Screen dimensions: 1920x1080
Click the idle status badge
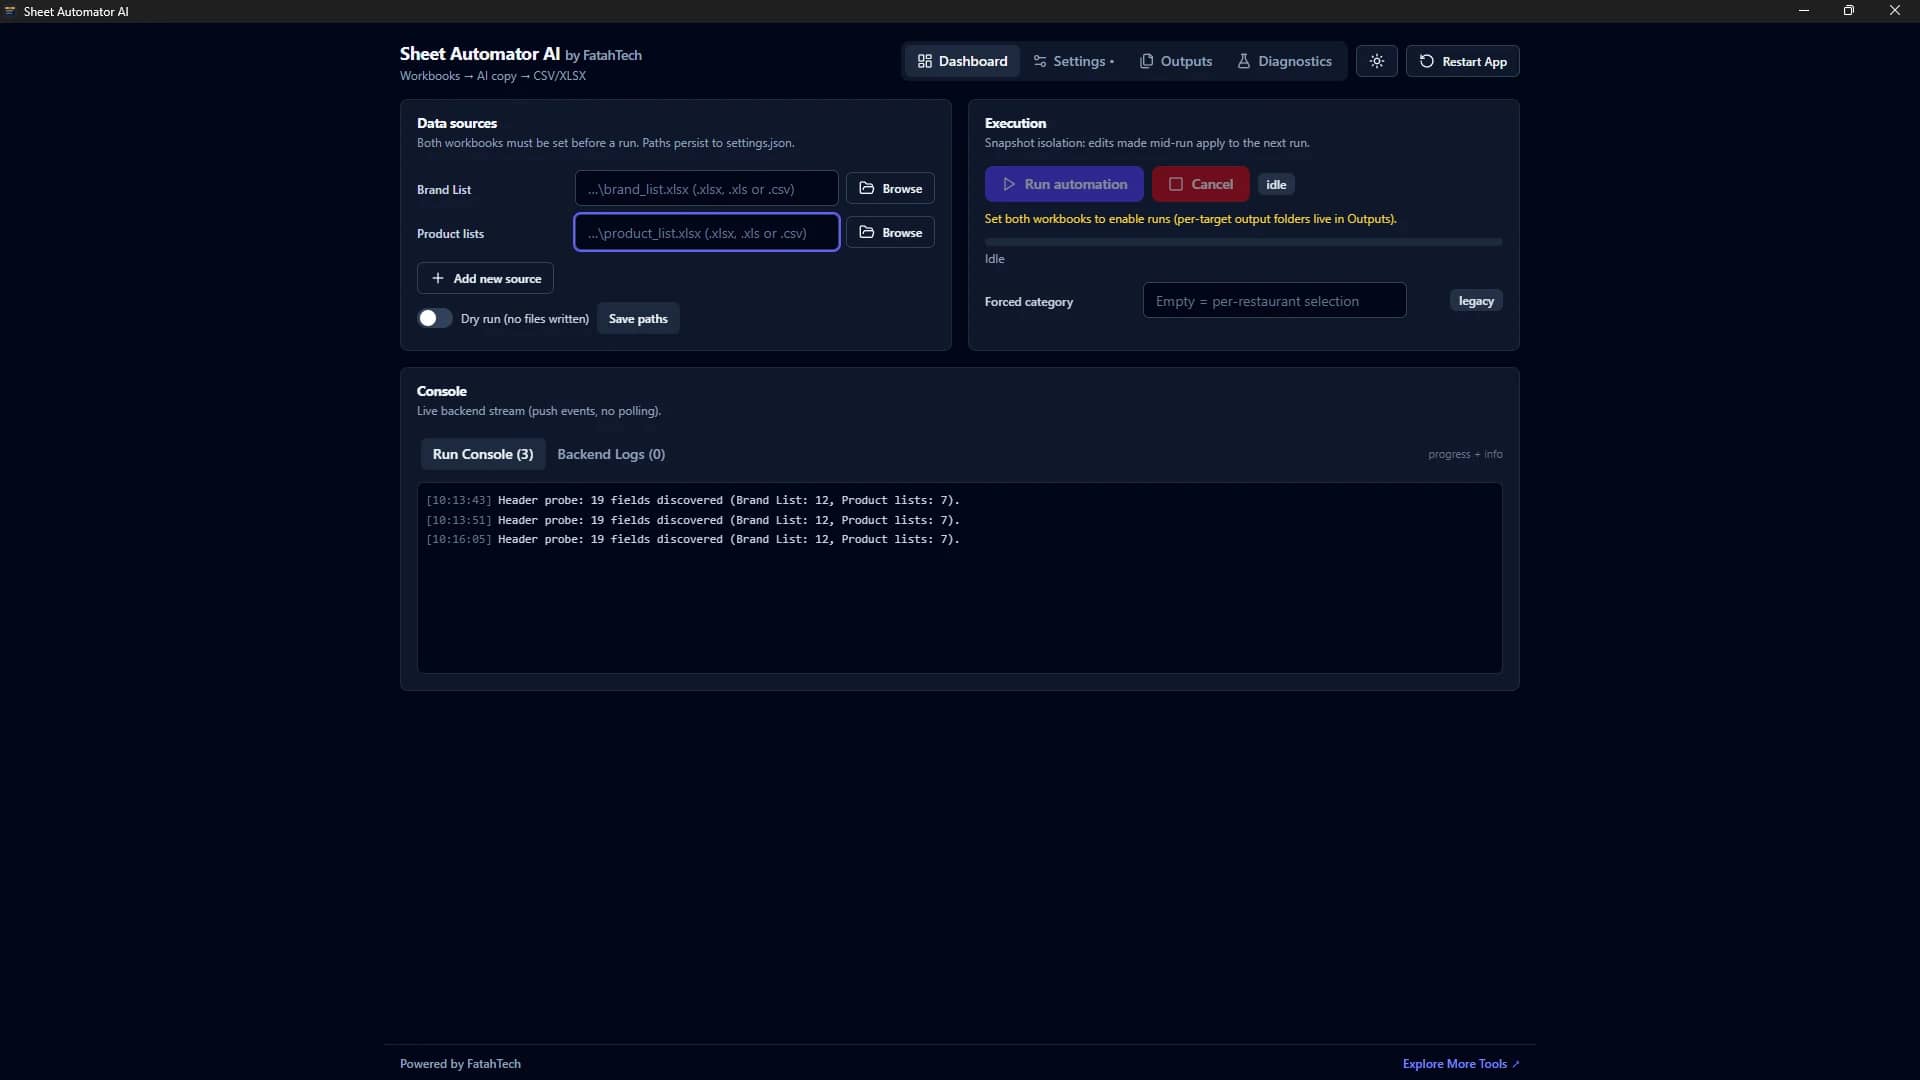click(x=1276, y=184)
